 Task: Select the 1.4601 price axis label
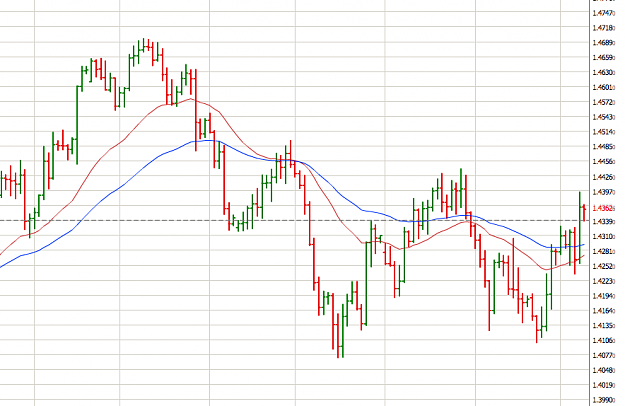point(603,87)
